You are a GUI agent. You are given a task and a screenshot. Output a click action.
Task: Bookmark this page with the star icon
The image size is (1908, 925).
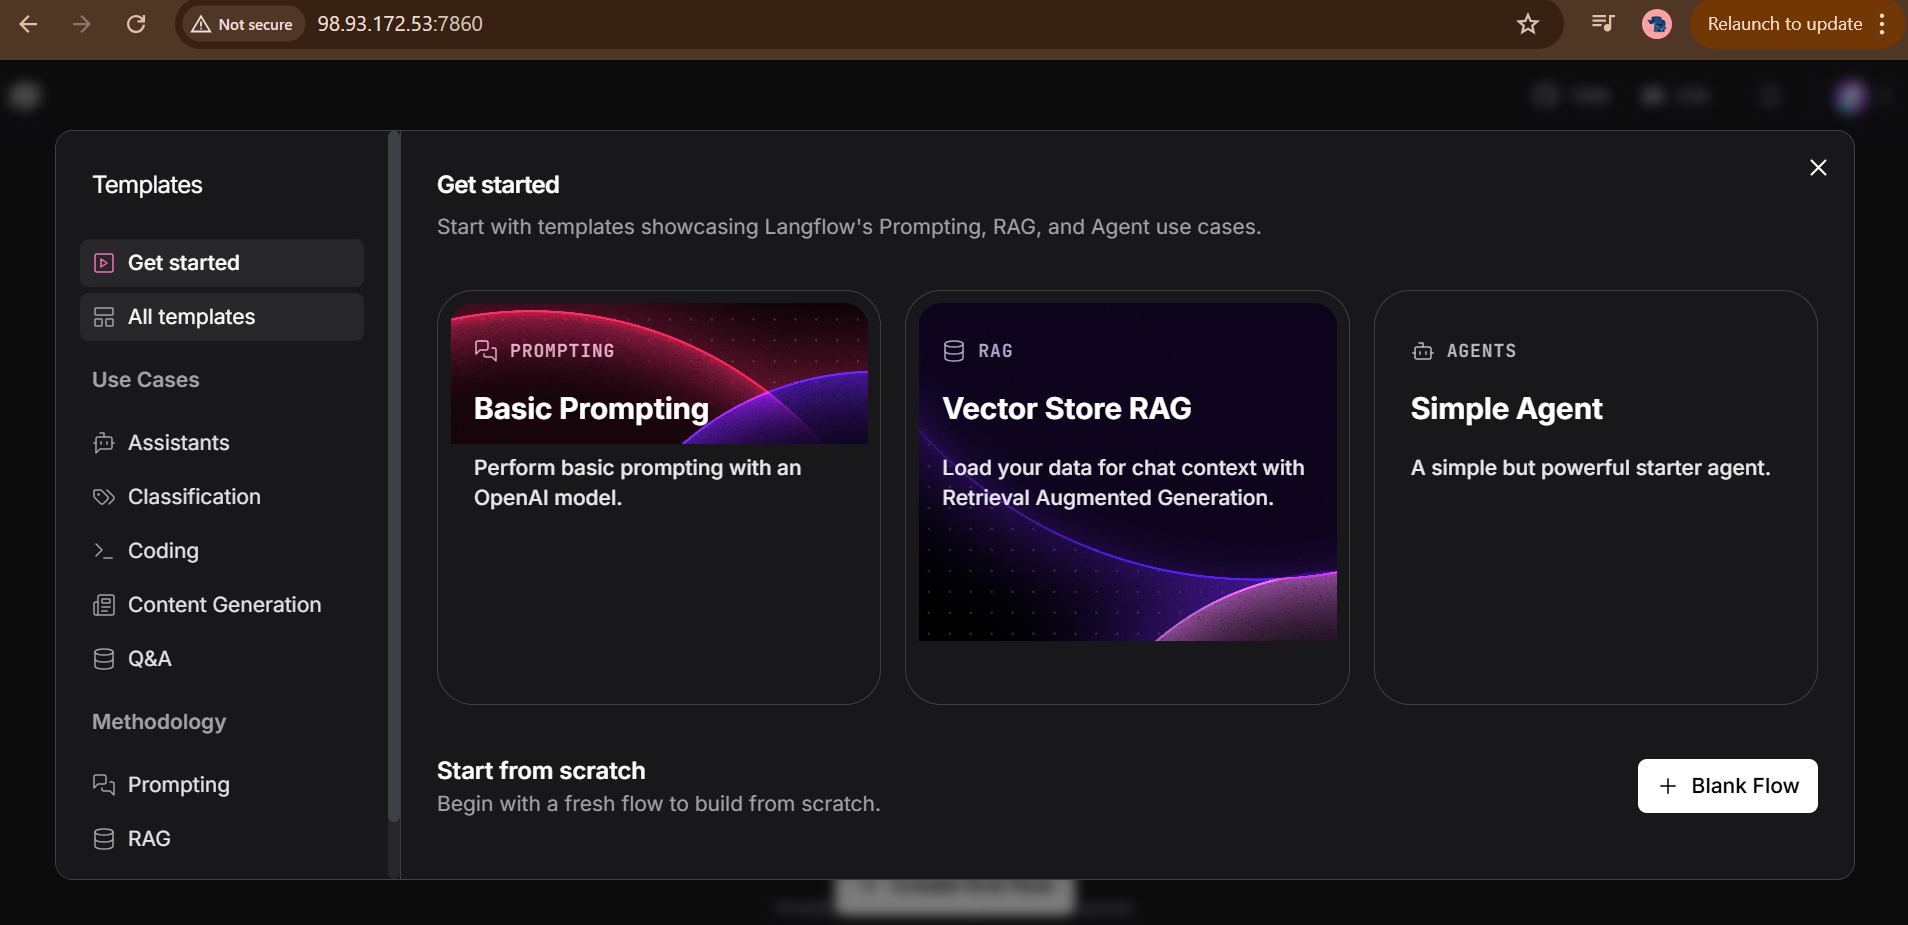1527,24
